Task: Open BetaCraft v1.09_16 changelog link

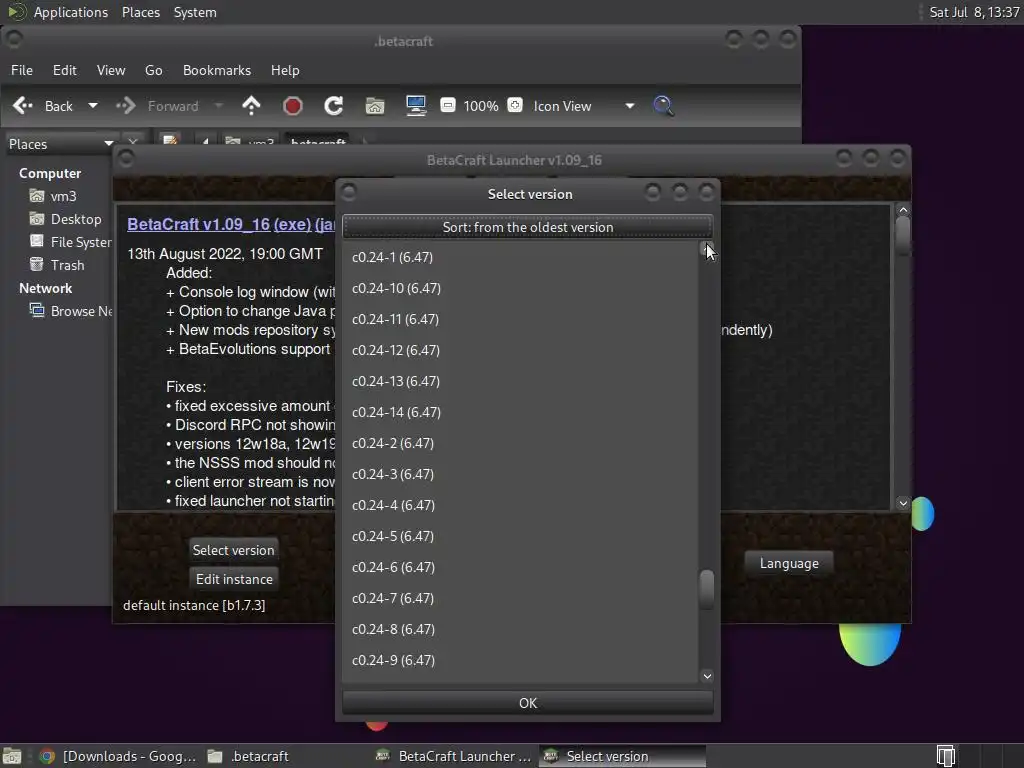Action: (199, 224)
